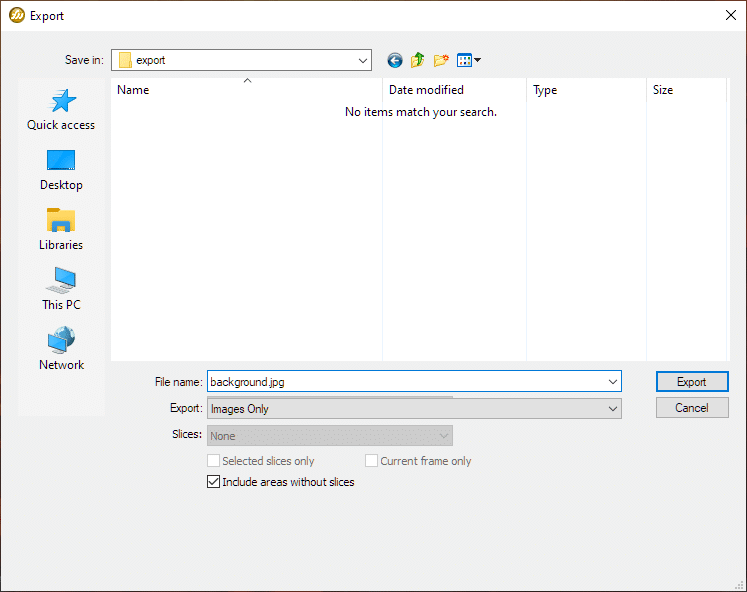This screenshot has width=747, height=592.
Task: Create a new folder with toolbar icon
Action: pos(441,60)
